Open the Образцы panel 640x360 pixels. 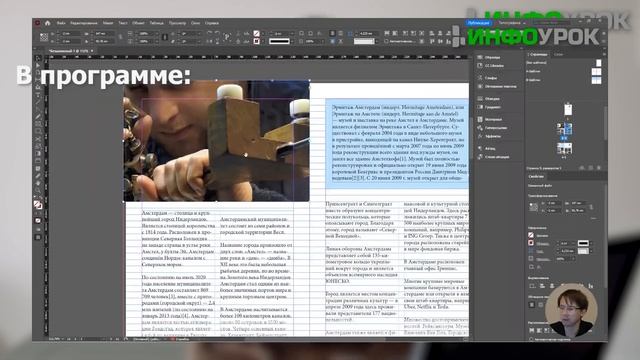[x=492, y=57]
